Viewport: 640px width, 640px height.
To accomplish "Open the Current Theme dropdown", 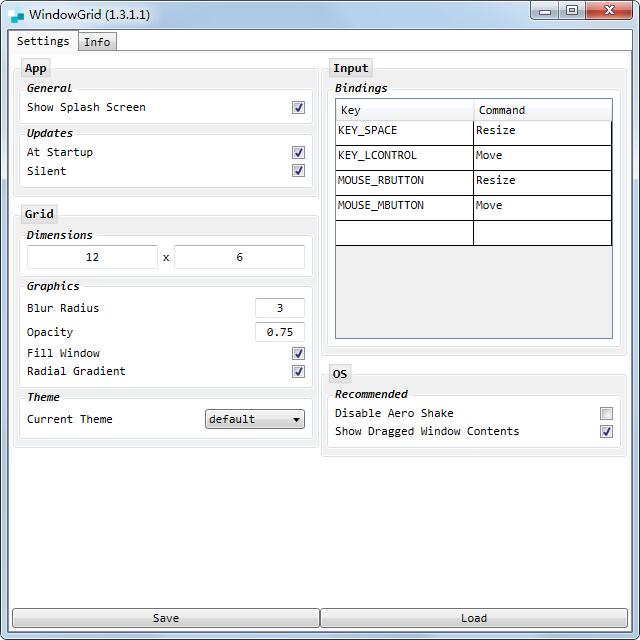I will (x=255, y=420).
